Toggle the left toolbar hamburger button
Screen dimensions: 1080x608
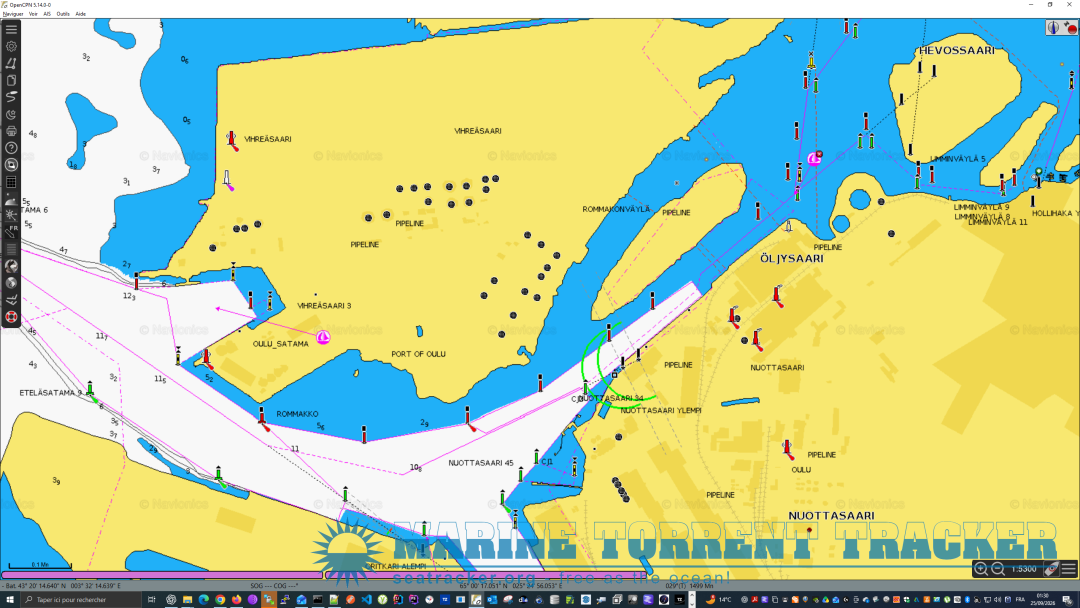[11, 29]
